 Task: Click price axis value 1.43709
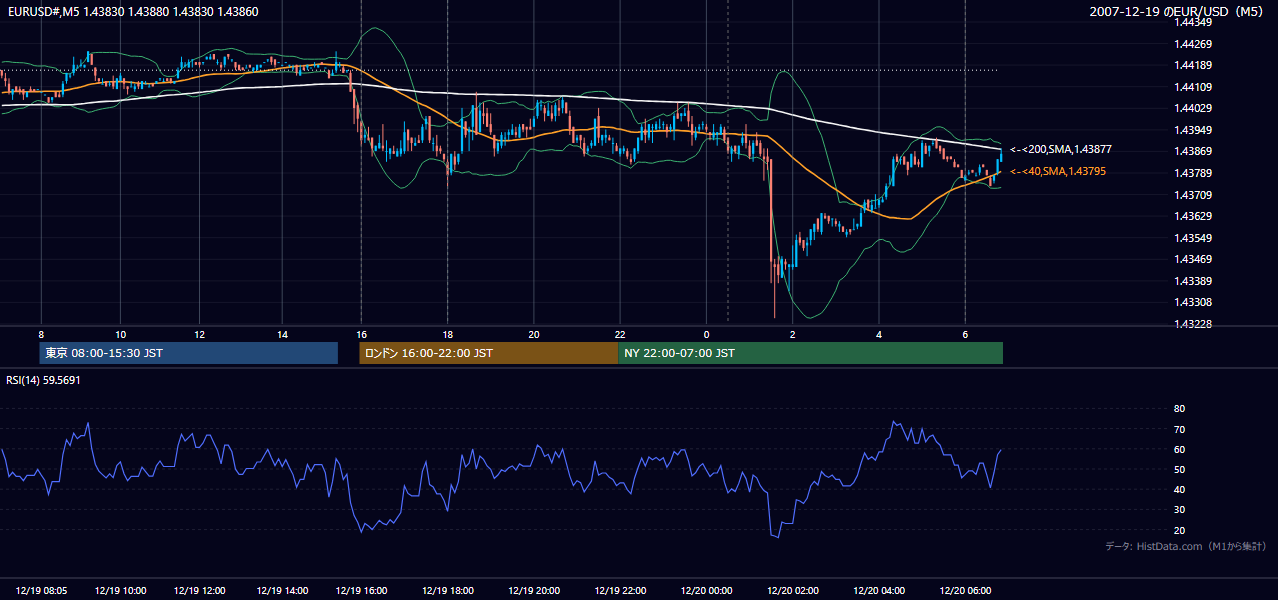point(1193,195)
